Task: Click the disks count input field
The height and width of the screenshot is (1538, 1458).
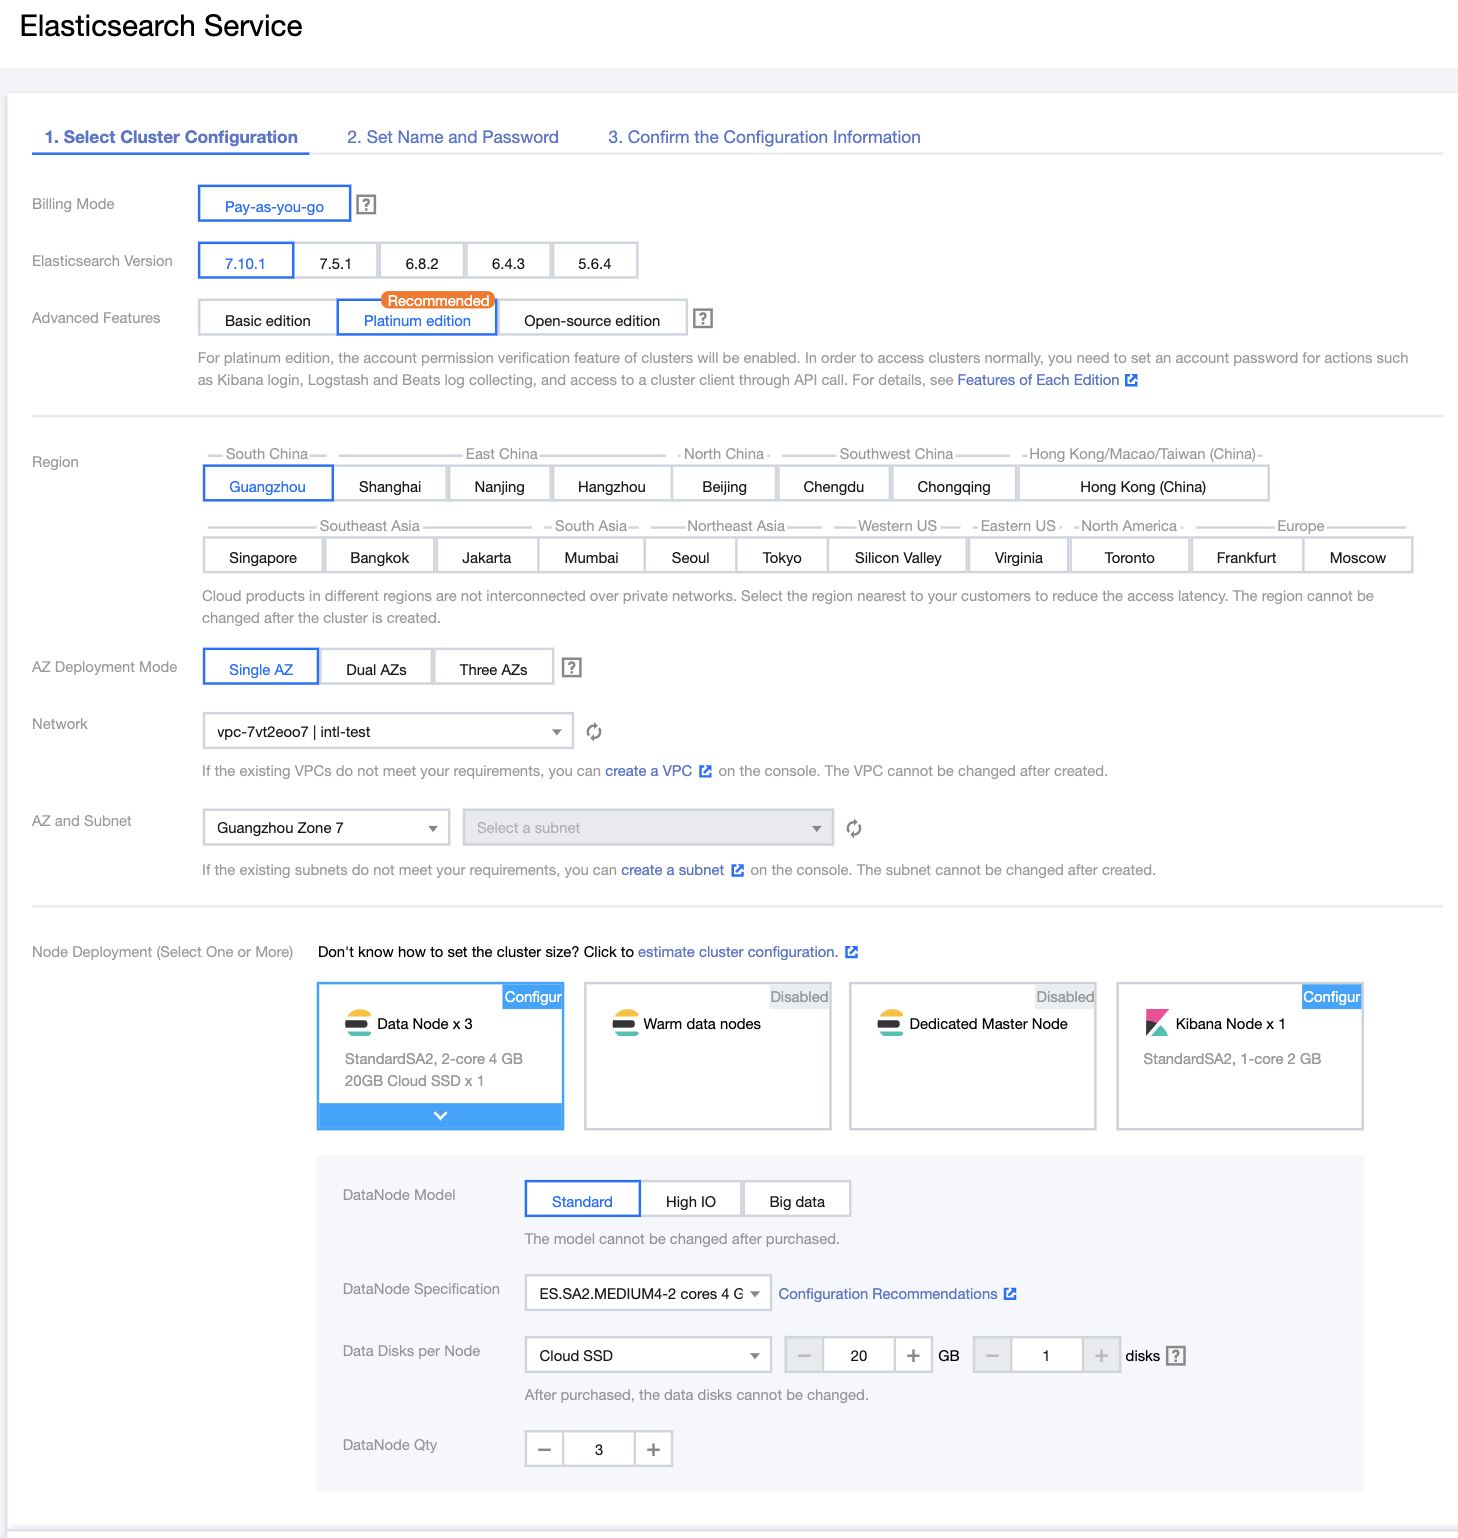Action: click(1047, 1356)
